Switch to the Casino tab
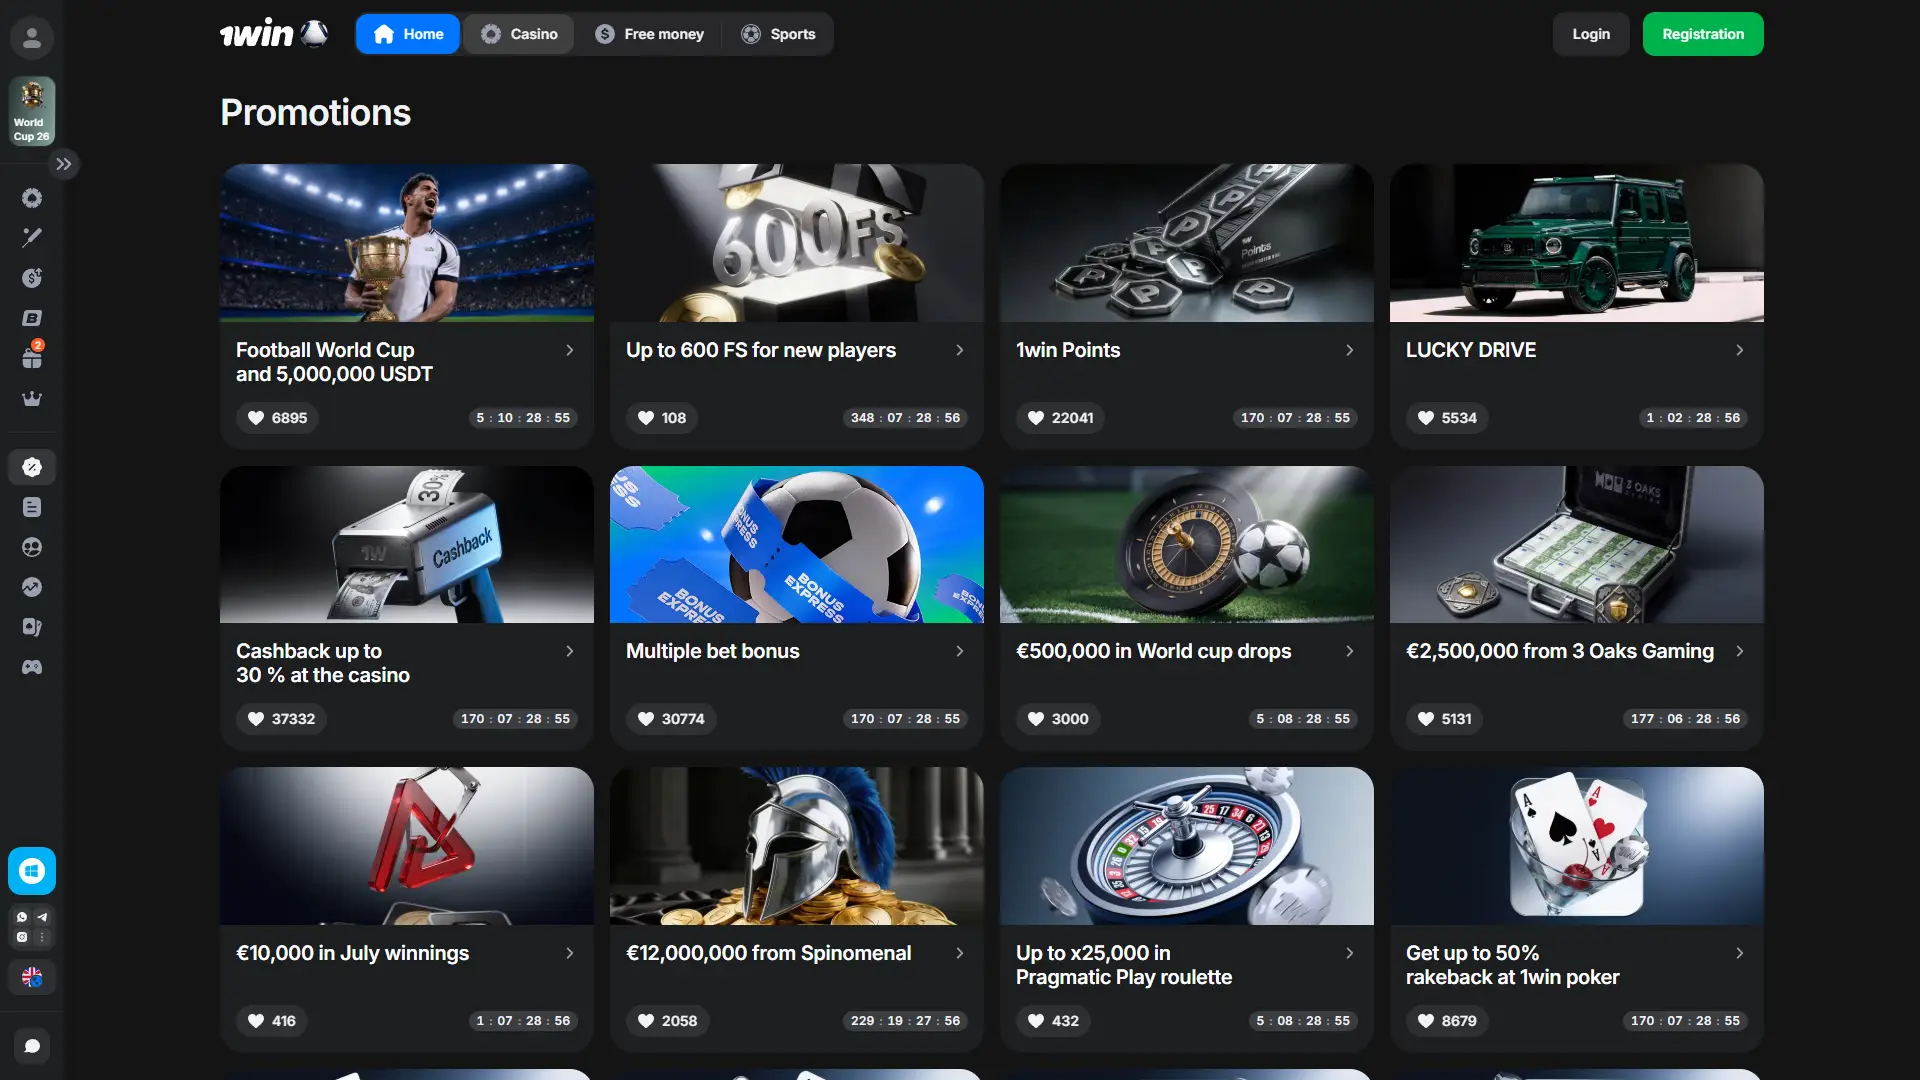The height and width of the screenshot is (1080, 1920). tap(519, 34)
